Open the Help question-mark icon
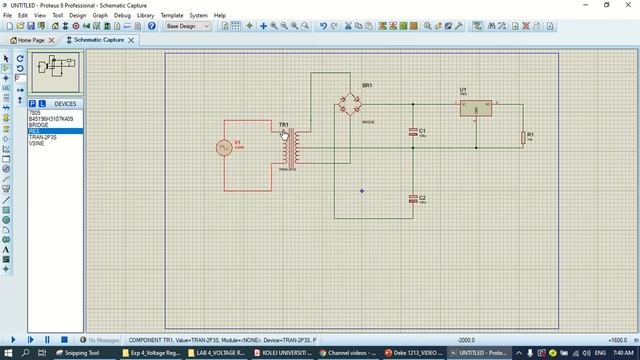640x360 pixels. click(151, 26)
